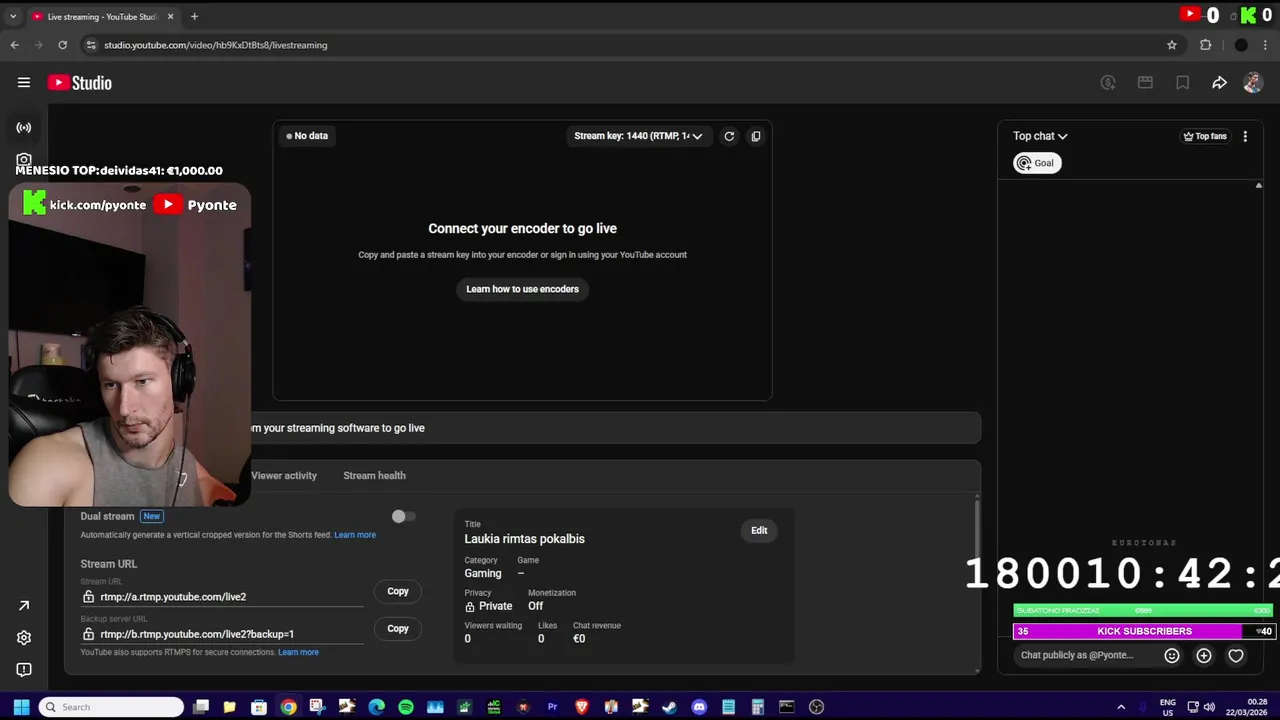The height and width of the screenshot is (720, 1280).
Task: Open the ENG US language indicator
Action: tap(1167, 707)
